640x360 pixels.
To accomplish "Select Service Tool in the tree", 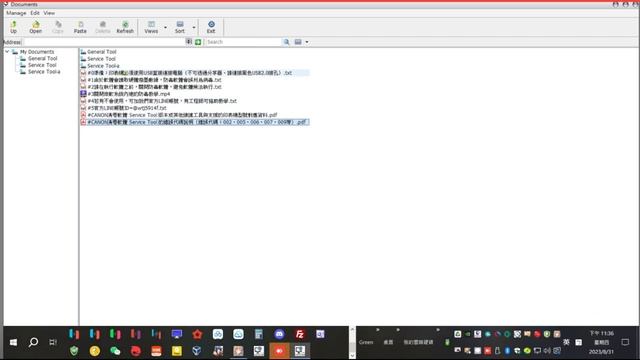I will click(42, 65).
